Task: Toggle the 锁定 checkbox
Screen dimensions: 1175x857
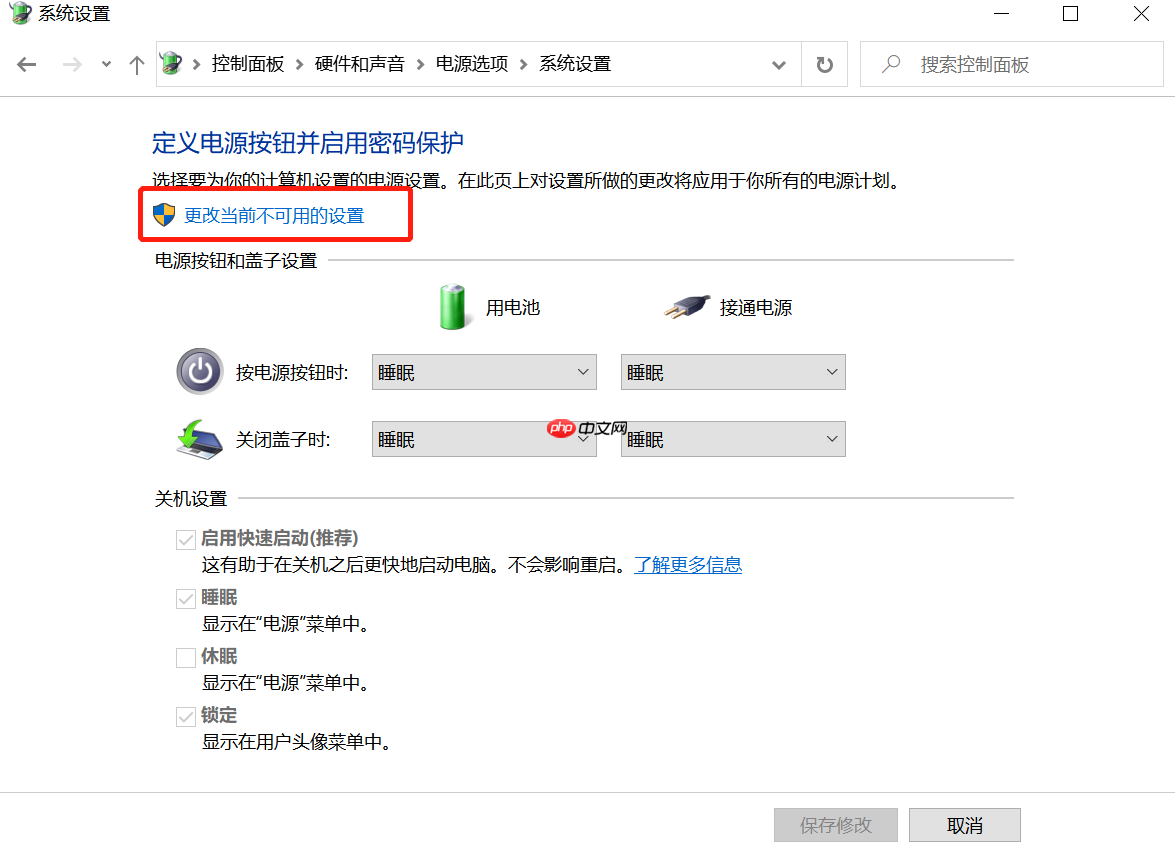Action: (186, 717)
